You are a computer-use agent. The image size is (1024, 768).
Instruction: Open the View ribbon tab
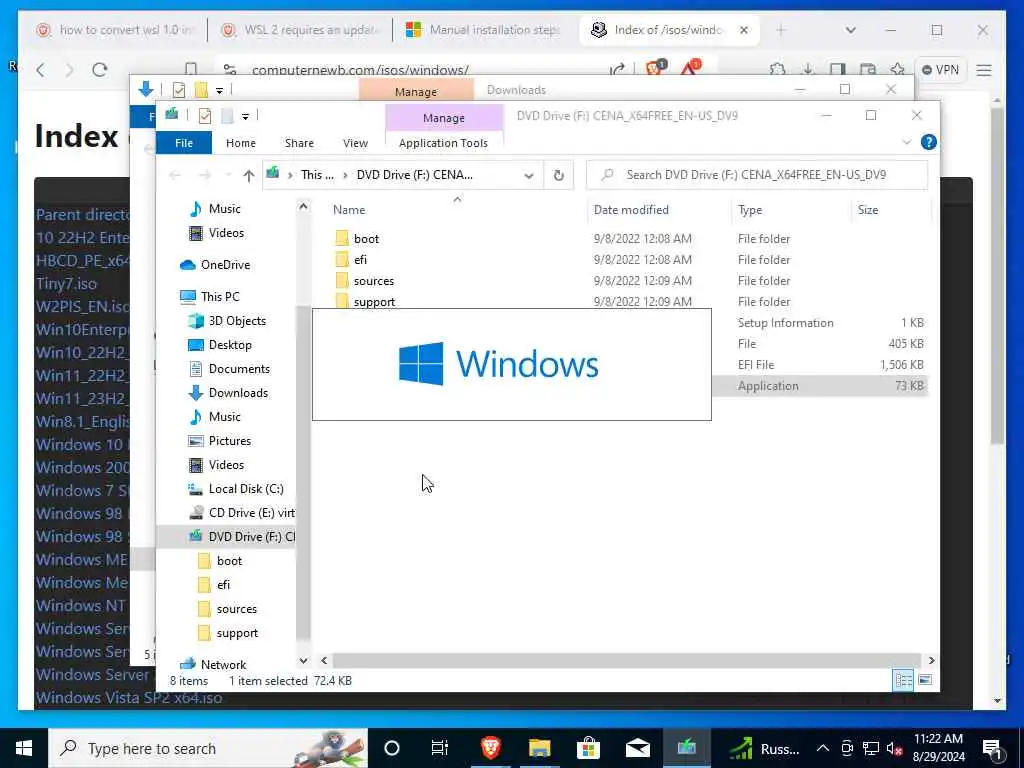[355, 143]
